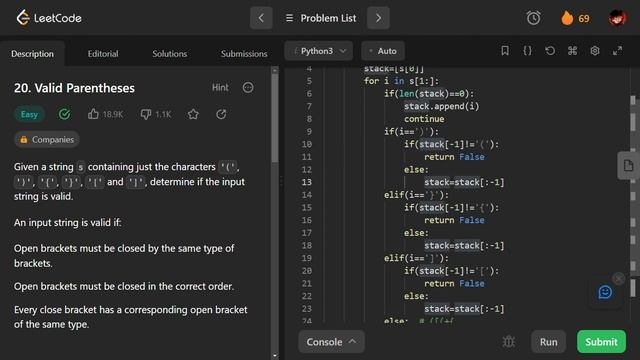Switch to the Submissions tab
Image resolution: width=640 pixels, height=360 pixels.
click(x=244, y=53)
